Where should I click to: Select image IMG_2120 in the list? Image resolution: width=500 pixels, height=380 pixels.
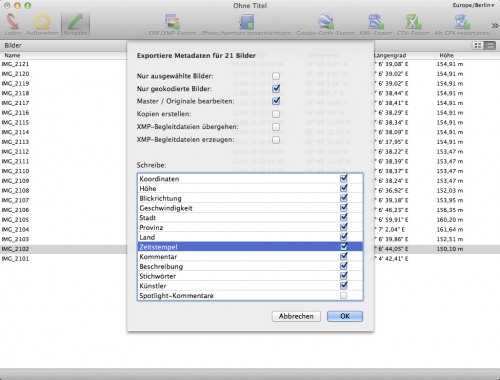pos(15,74)
